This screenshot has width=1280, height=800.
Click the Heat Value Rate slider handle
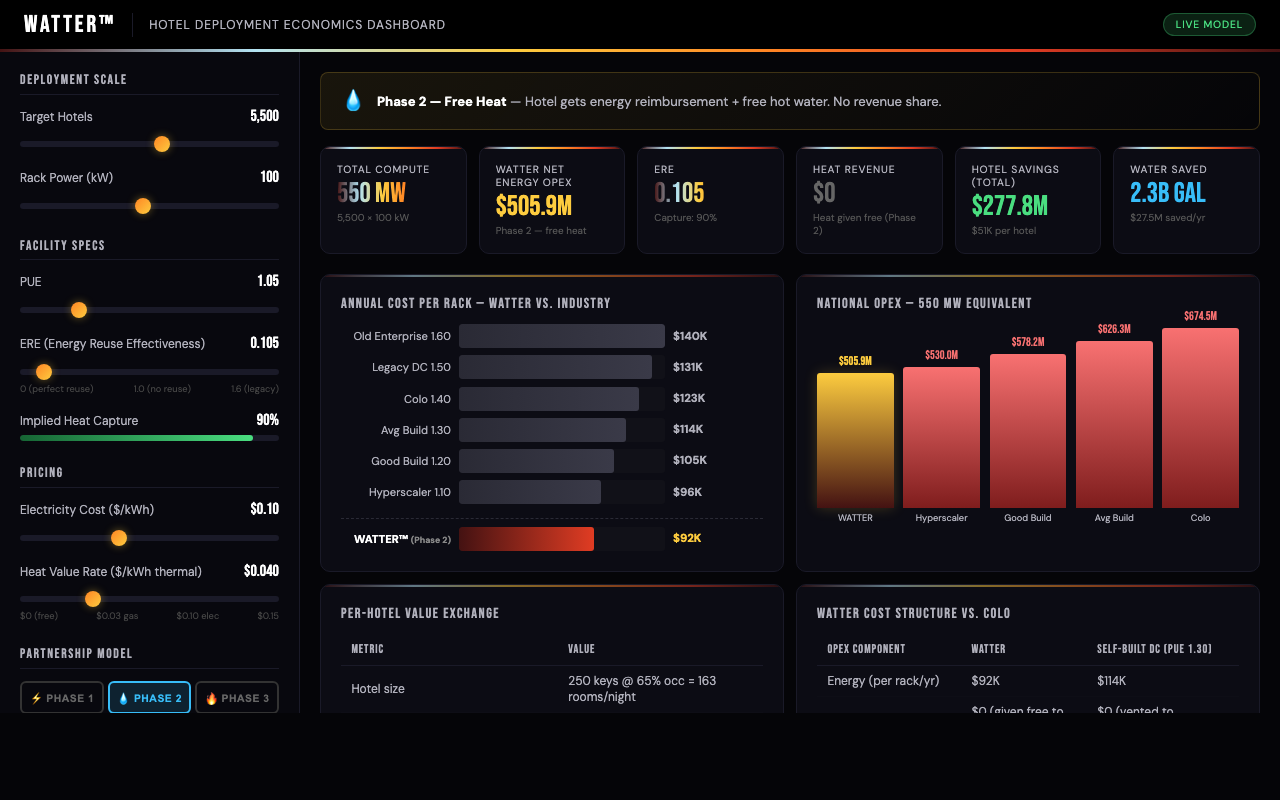click(93, 599)
